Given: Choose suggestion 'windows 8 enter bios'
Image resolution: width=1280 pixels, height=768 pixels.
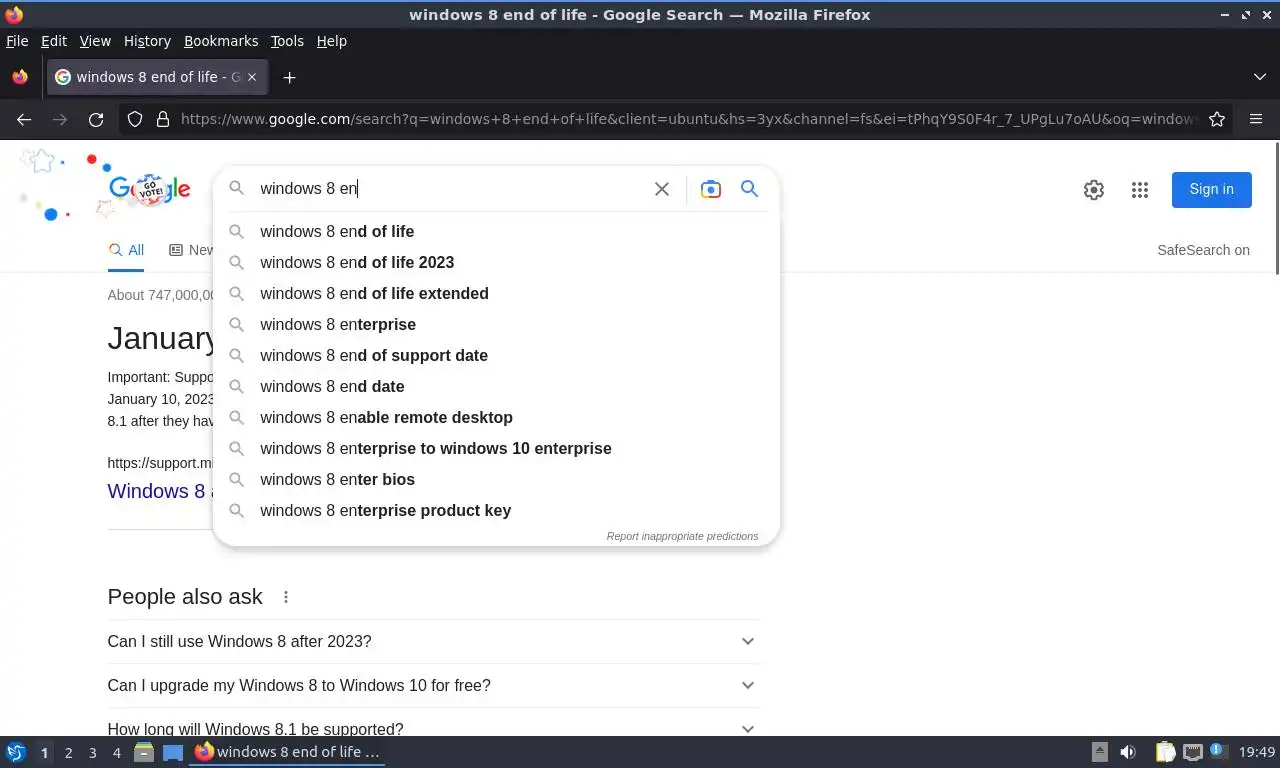Looking at the screenshot, I should (x=496, y=479).
